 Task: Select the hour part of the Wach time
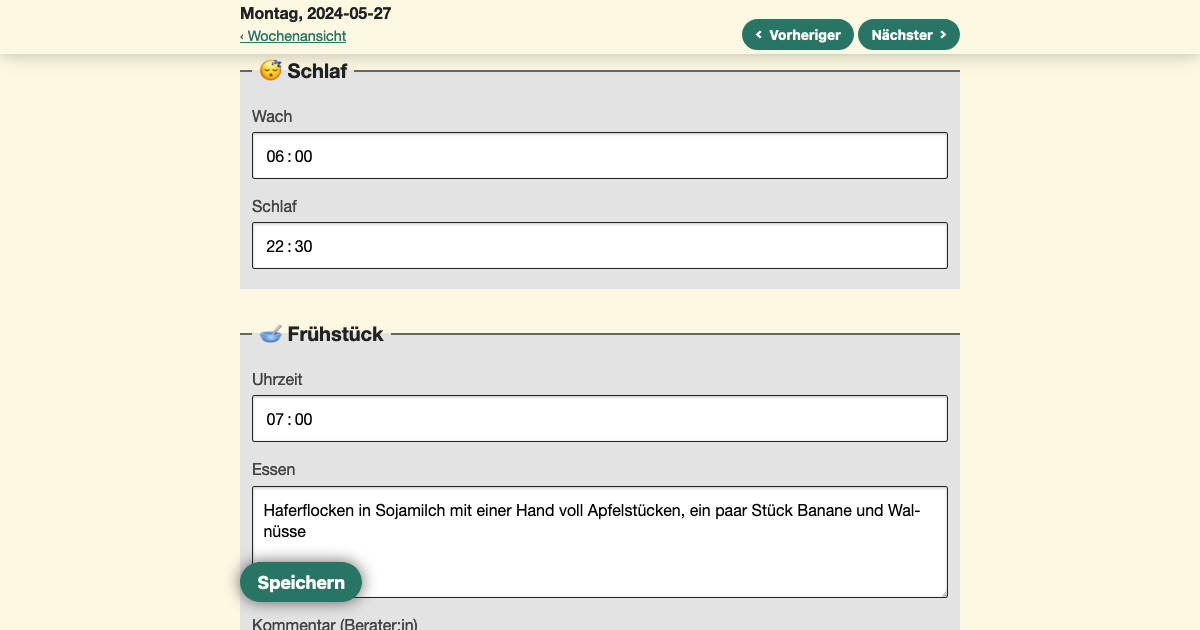[x=274, y=156]
